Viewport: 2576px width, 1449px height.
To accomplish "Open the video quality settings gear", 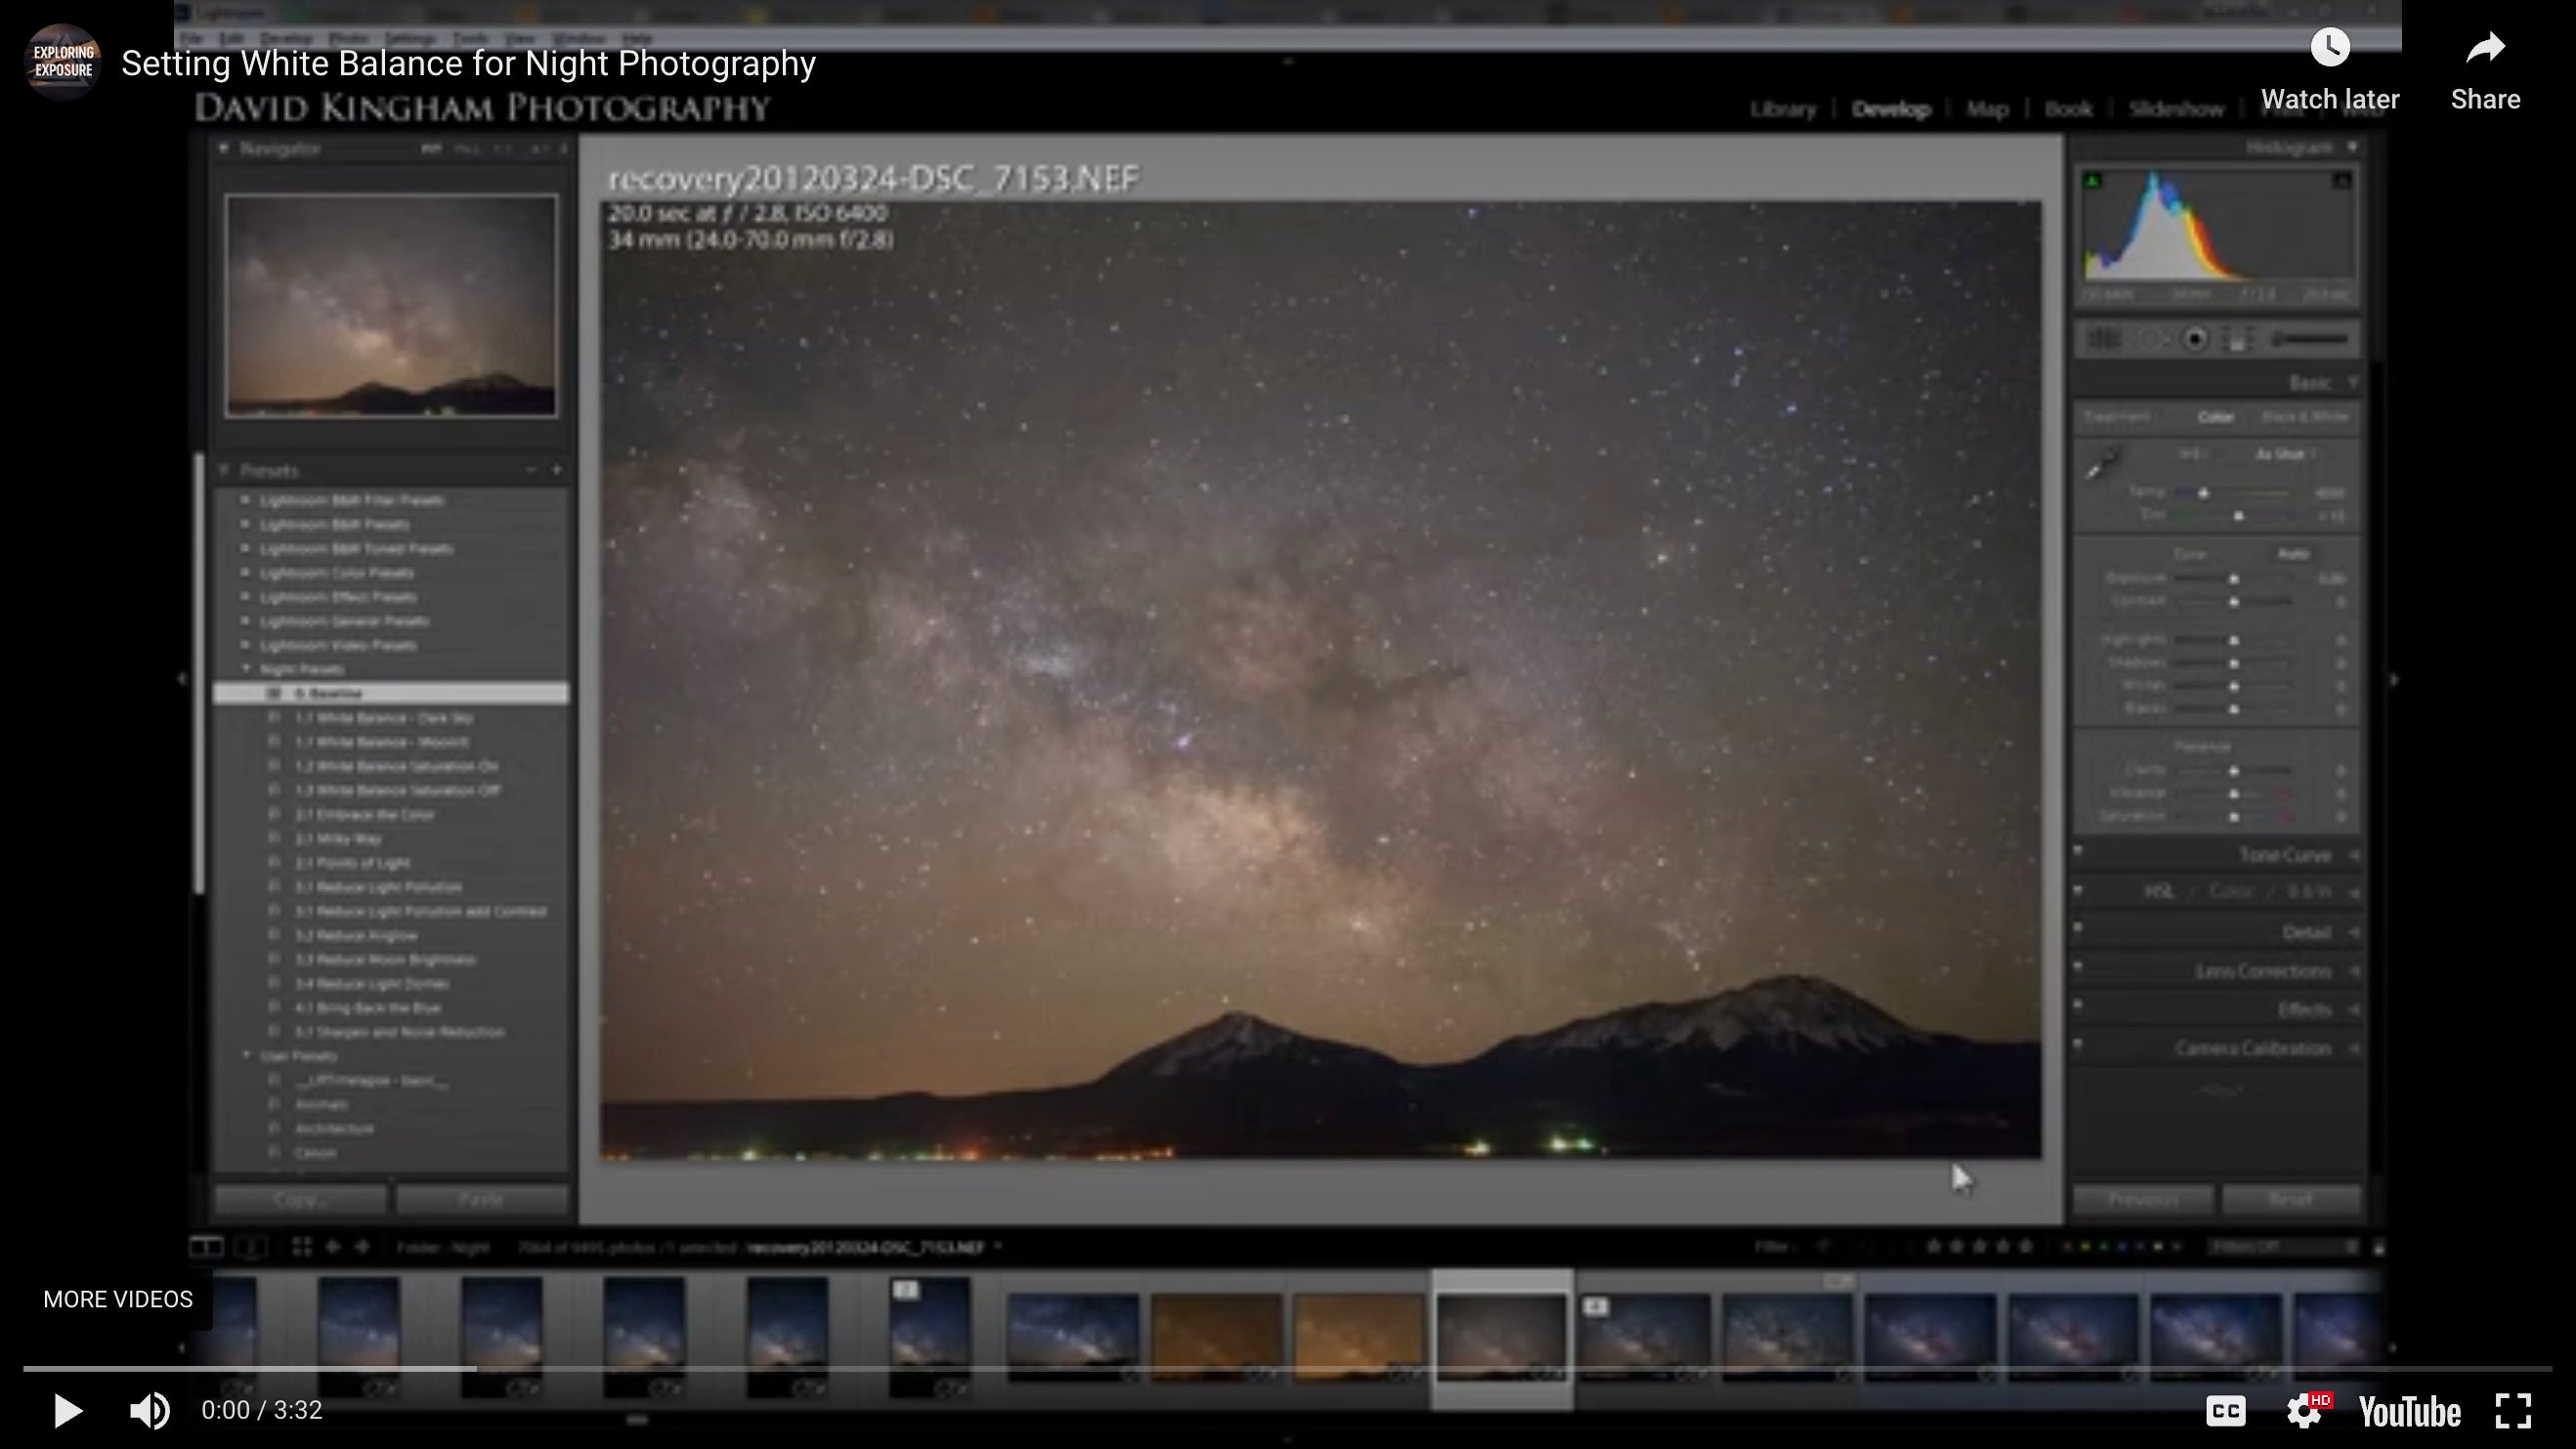I will coord(2305,1410).
